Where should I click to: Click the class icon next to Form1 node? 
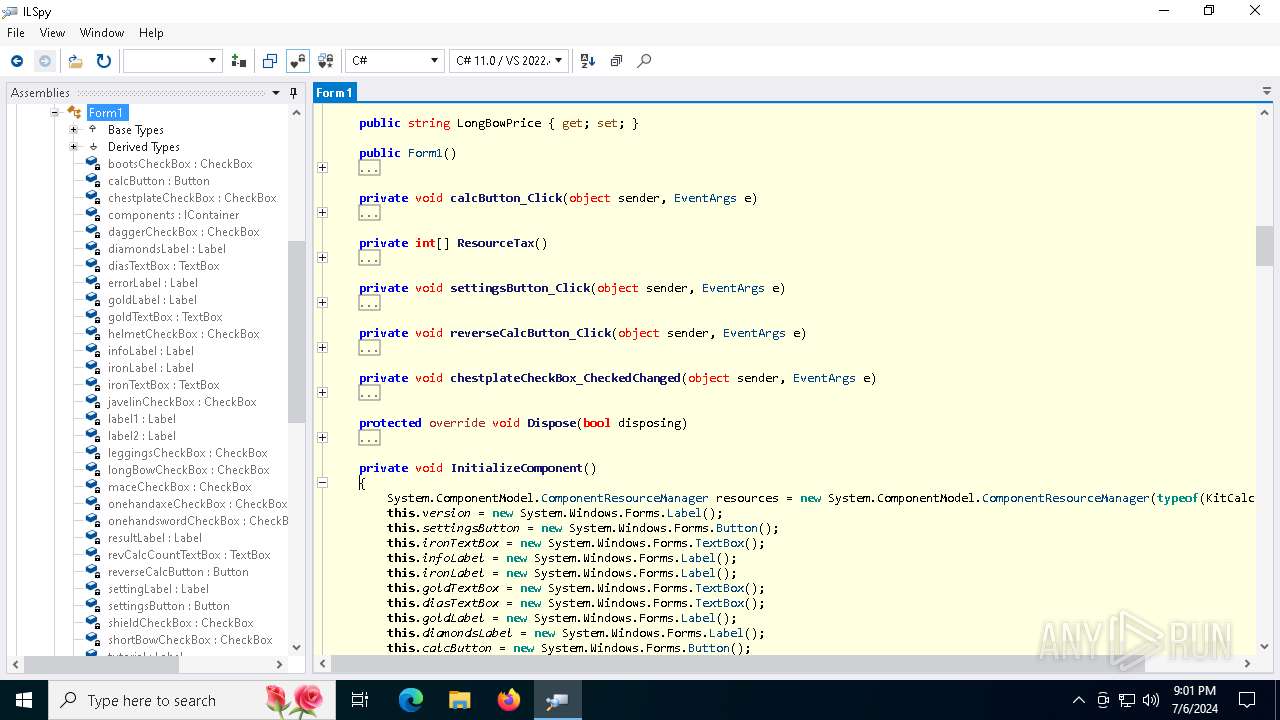(74, 113)
